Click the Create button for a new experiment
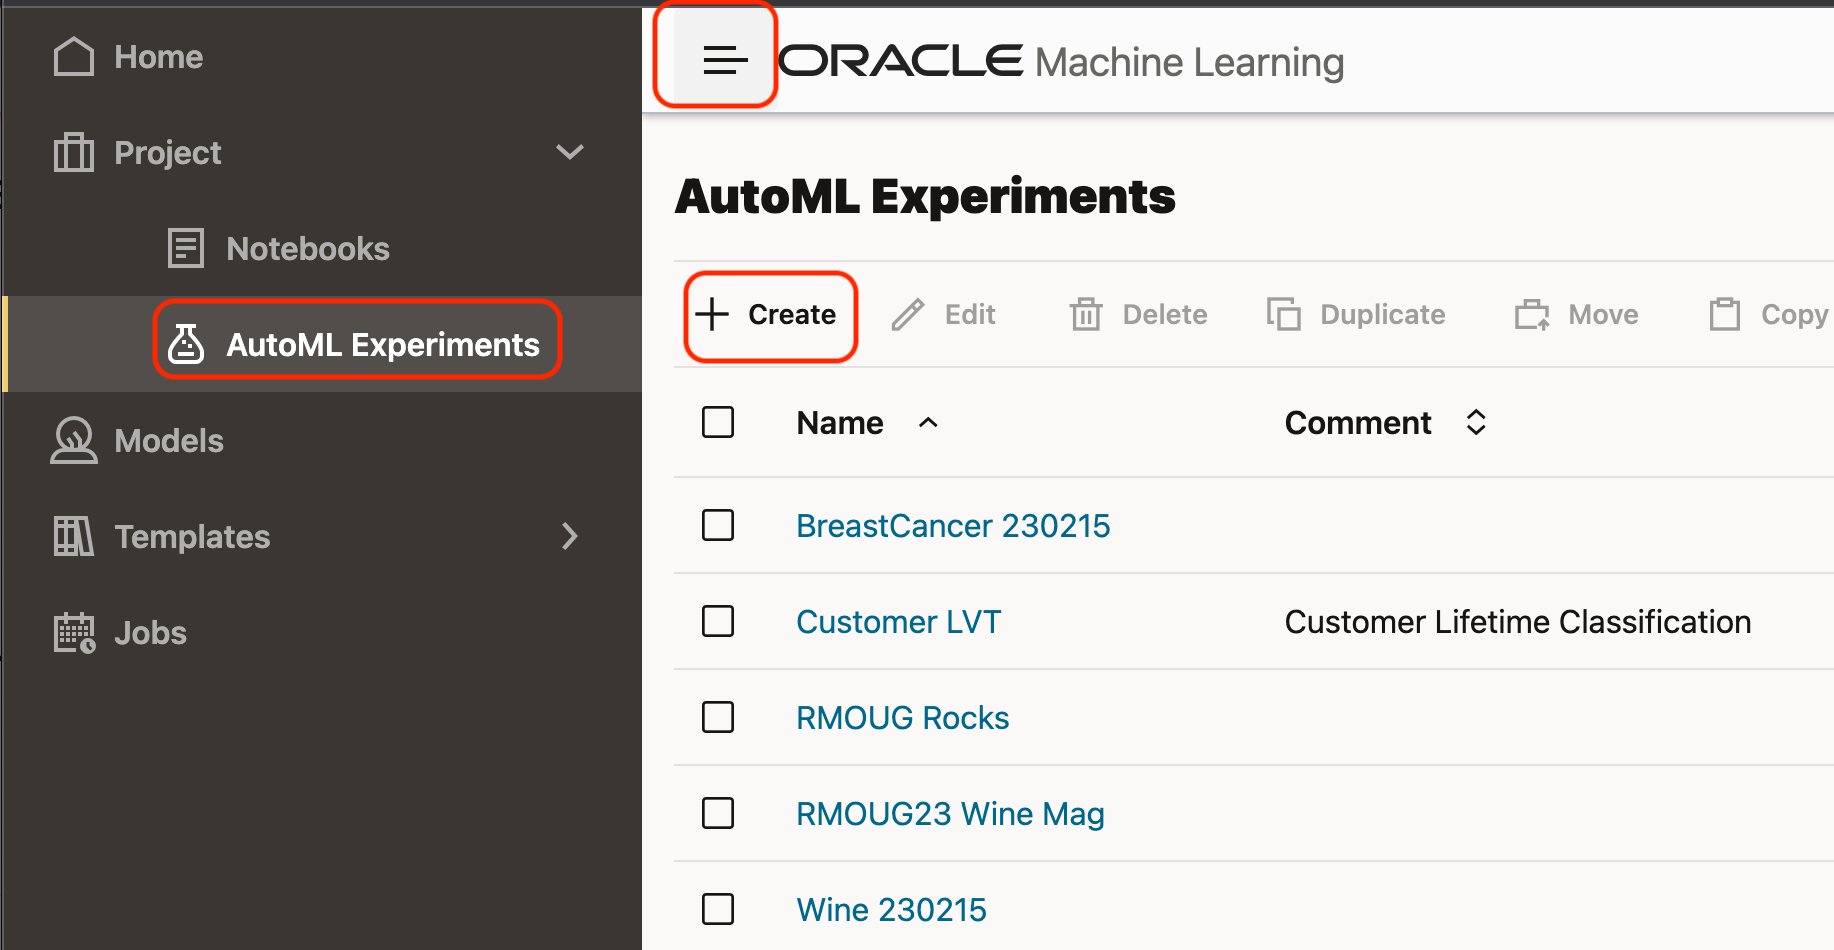Viewport: 1834px width, 950px height. (770, 315)
